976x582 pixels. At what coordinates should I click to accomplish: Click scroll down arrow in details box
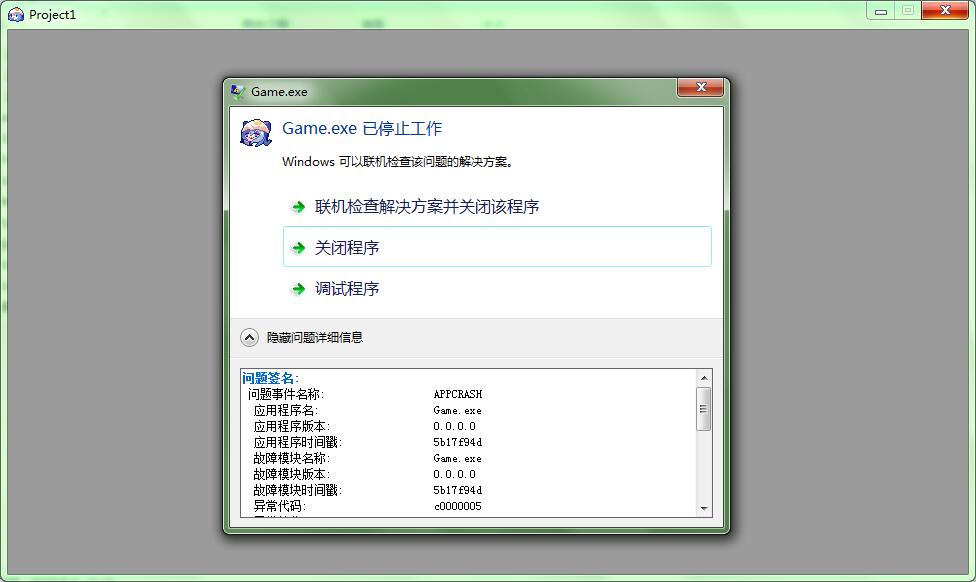click(x=704, y=509)
